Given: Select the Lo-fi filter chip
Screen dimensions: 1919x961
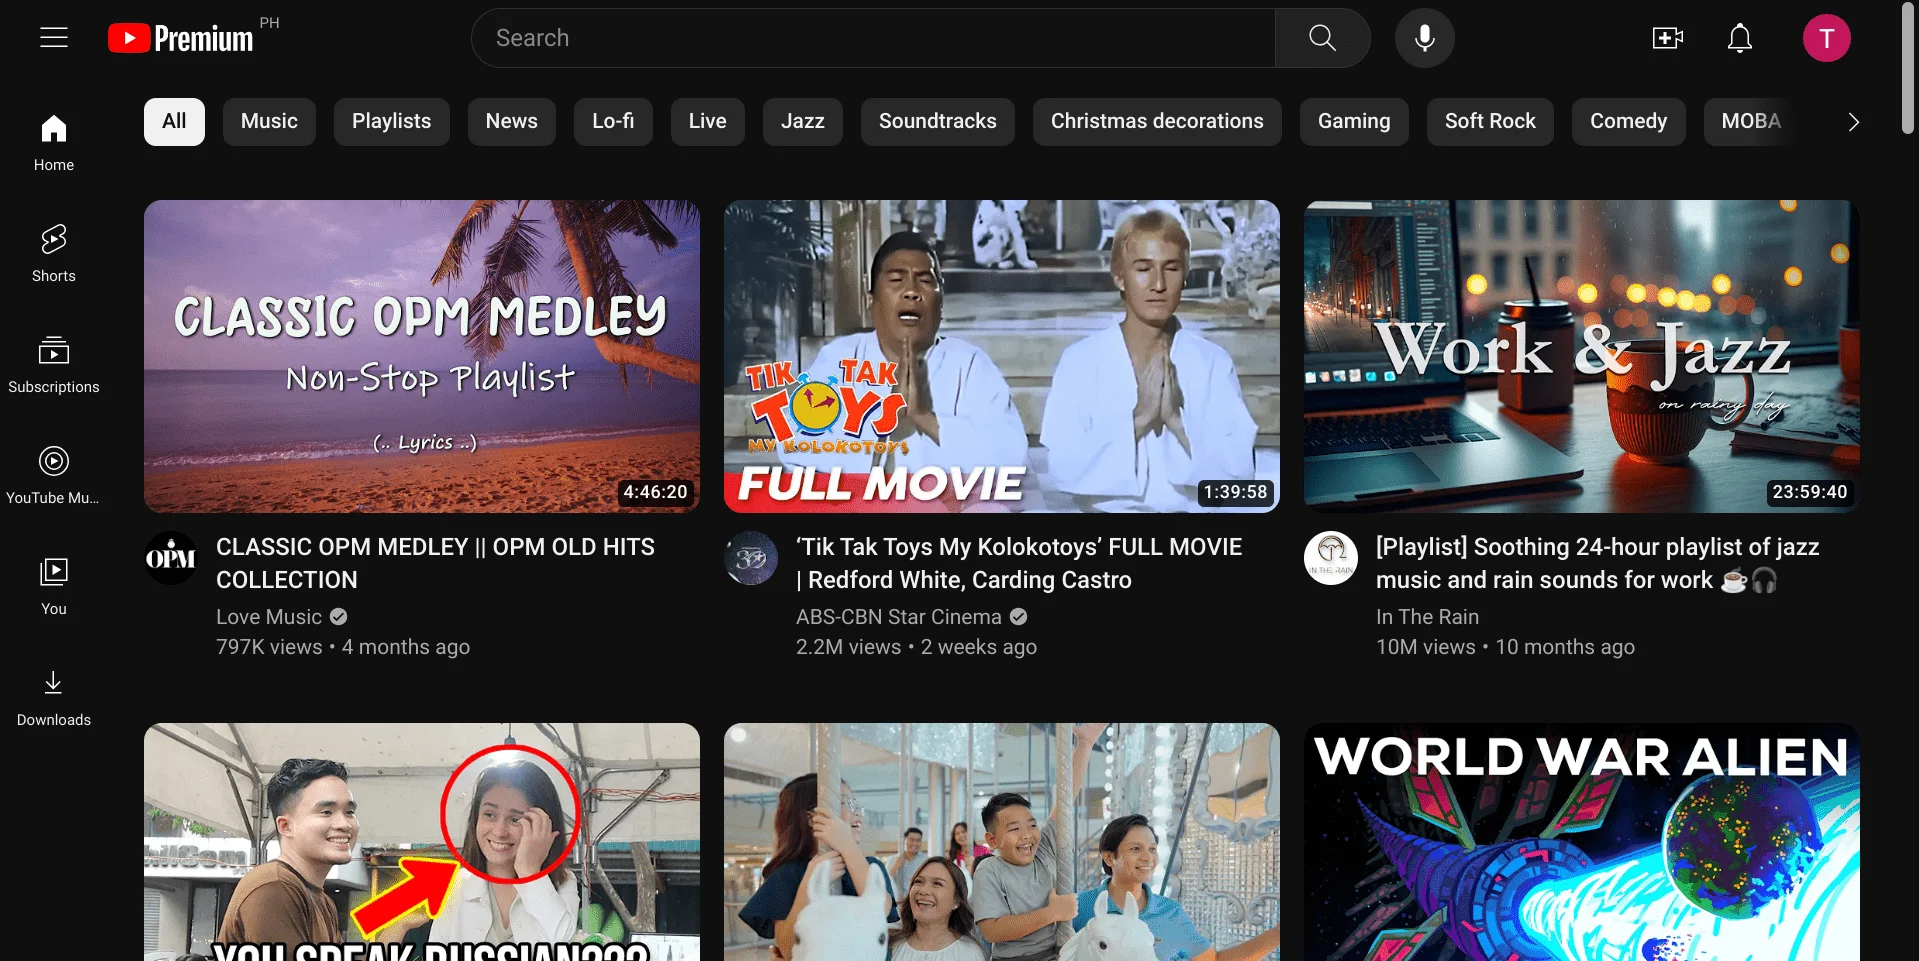Looking at the screenshot, I should pyautogui.click(x=613, y=122).
